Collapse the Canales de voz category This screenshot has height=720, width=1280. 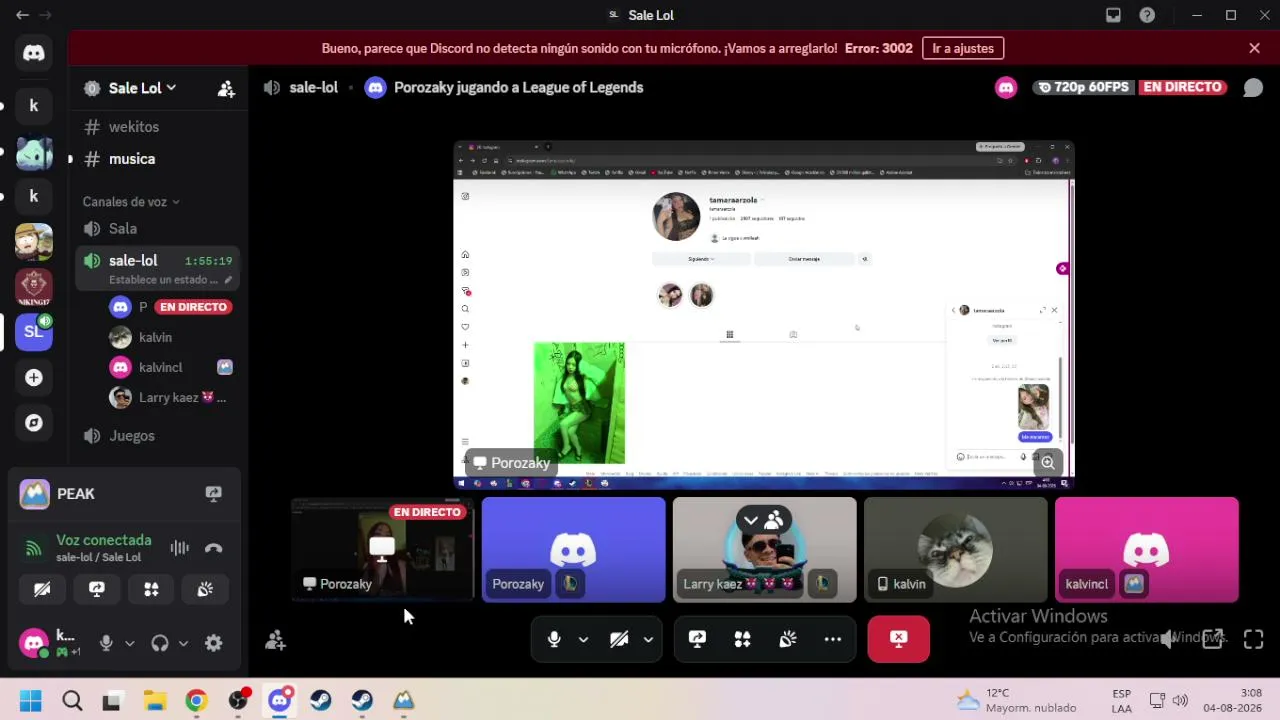[x=130, y=202]
